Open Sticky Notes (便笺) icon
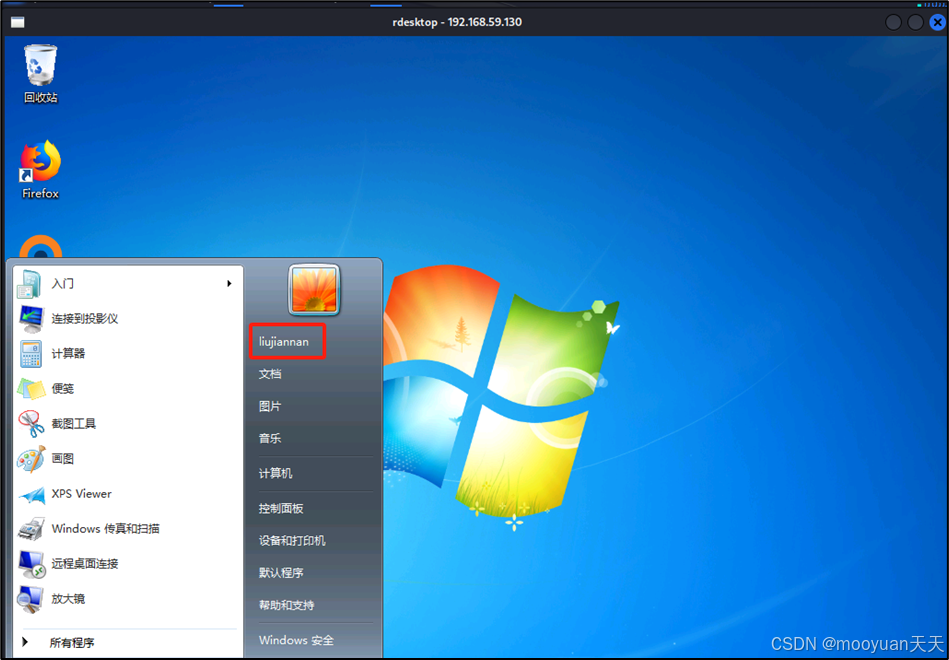 [x=31, y=389]
